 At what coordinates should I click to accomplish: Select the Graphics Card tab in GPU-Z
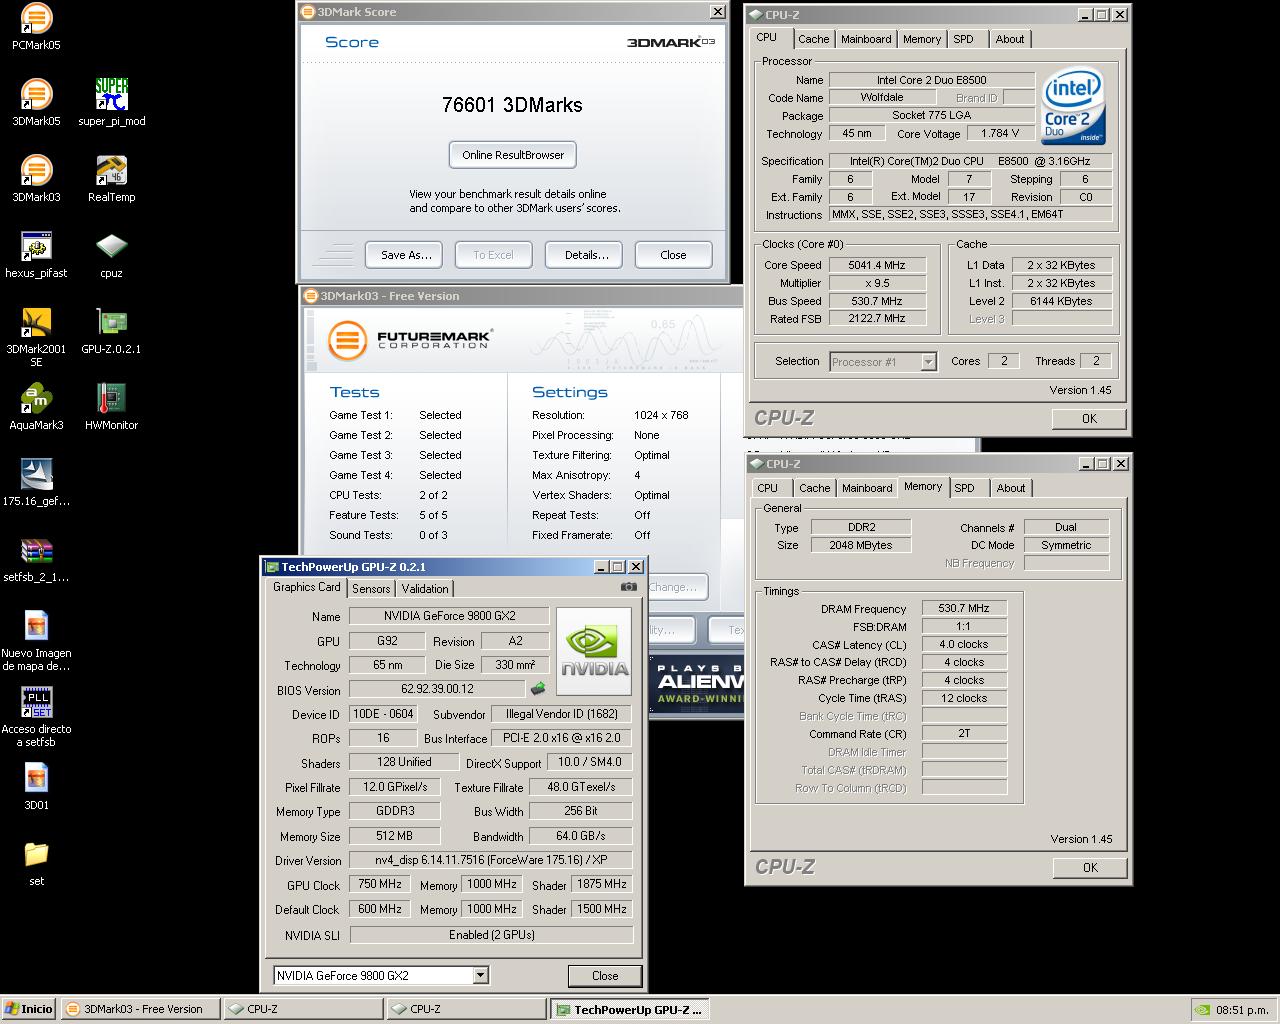307,587
